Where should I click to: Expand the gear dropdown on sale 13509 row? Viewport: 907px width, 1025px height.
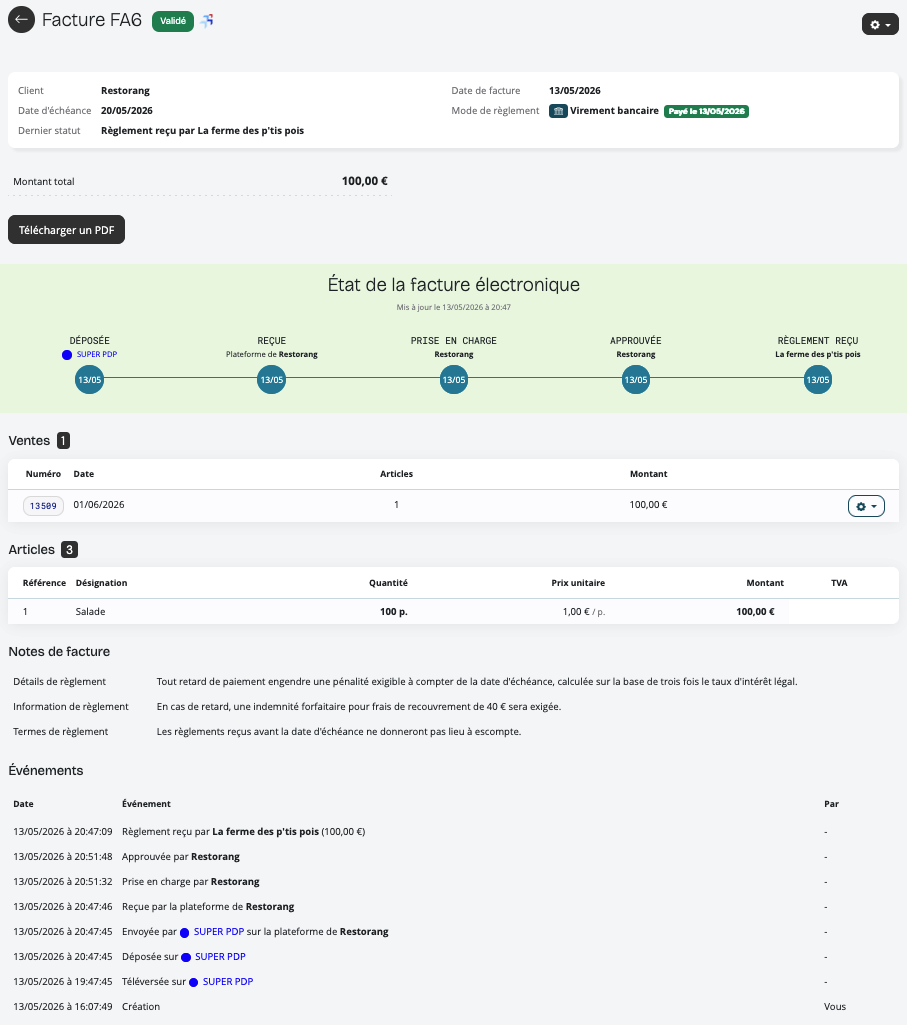[x=866, y=506]
